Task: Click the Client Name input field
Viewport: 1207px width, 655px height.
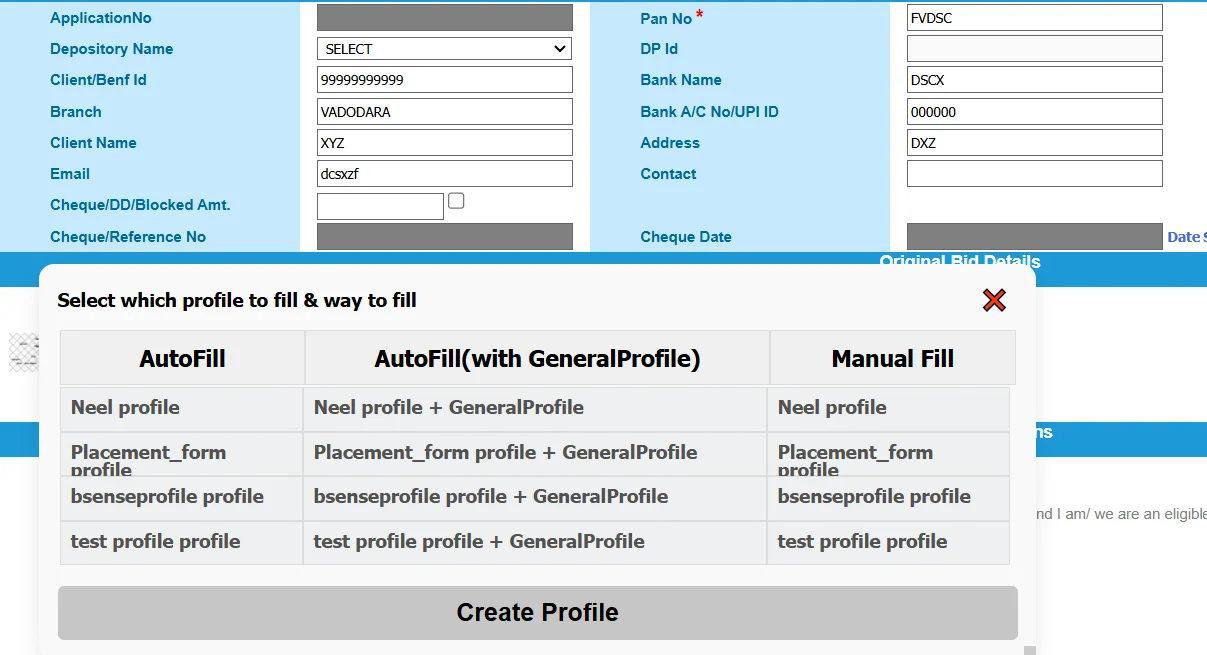Action: point(444,143)
